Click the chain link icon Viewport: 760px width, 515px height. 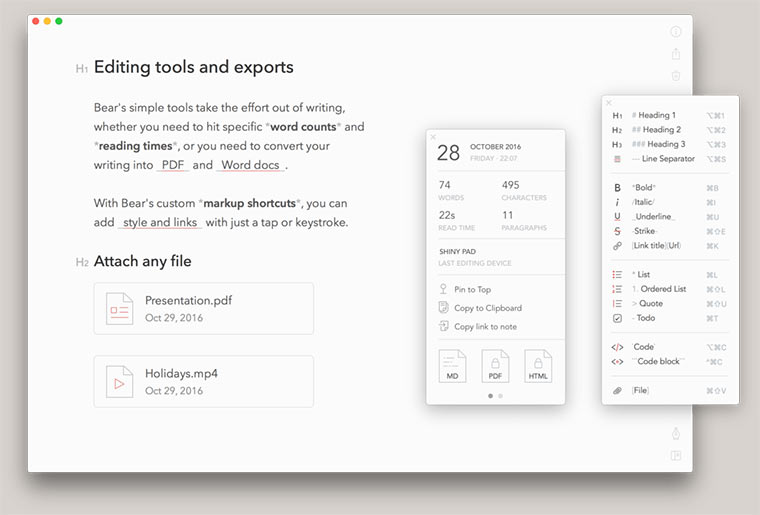pos(617,246)
